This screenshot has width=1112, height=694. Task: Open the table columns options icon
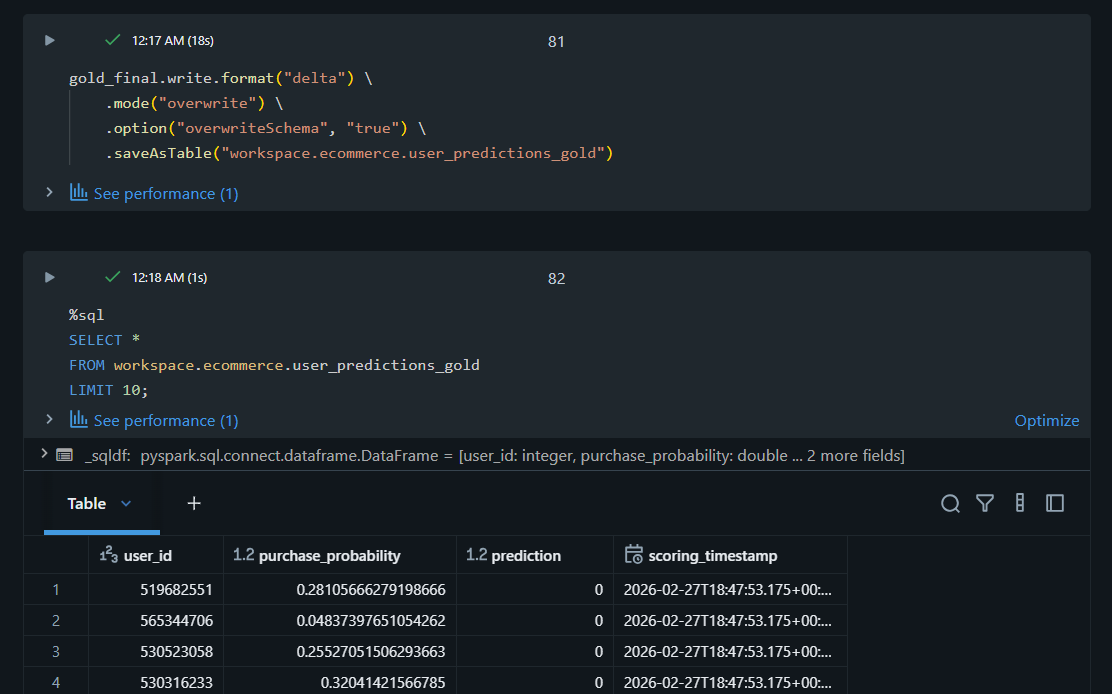tap(1020, 503)
